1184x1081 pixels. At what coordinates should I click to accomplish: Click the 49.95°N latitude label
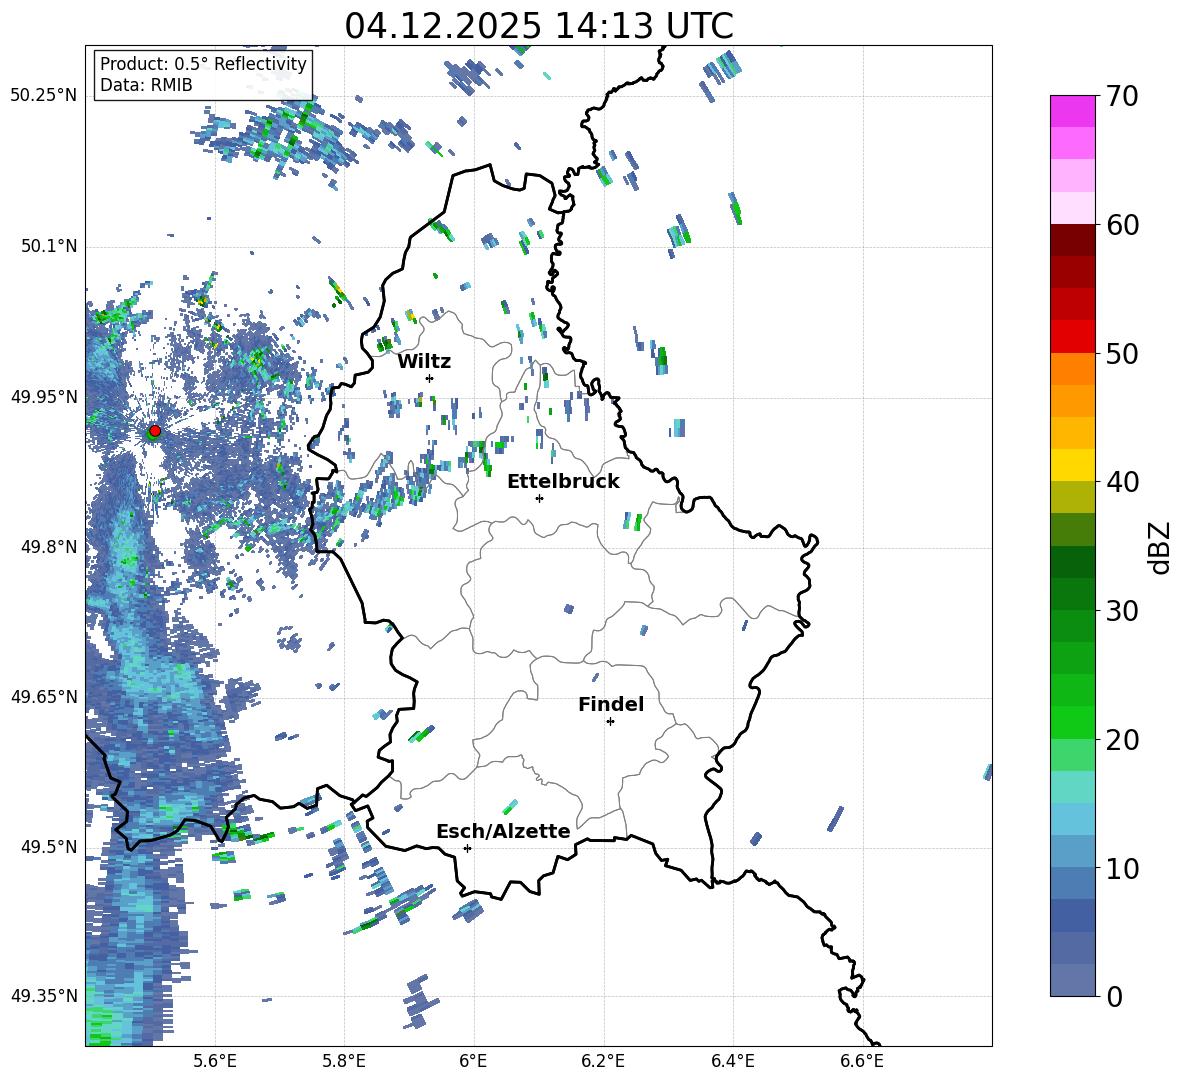point(44,396)
